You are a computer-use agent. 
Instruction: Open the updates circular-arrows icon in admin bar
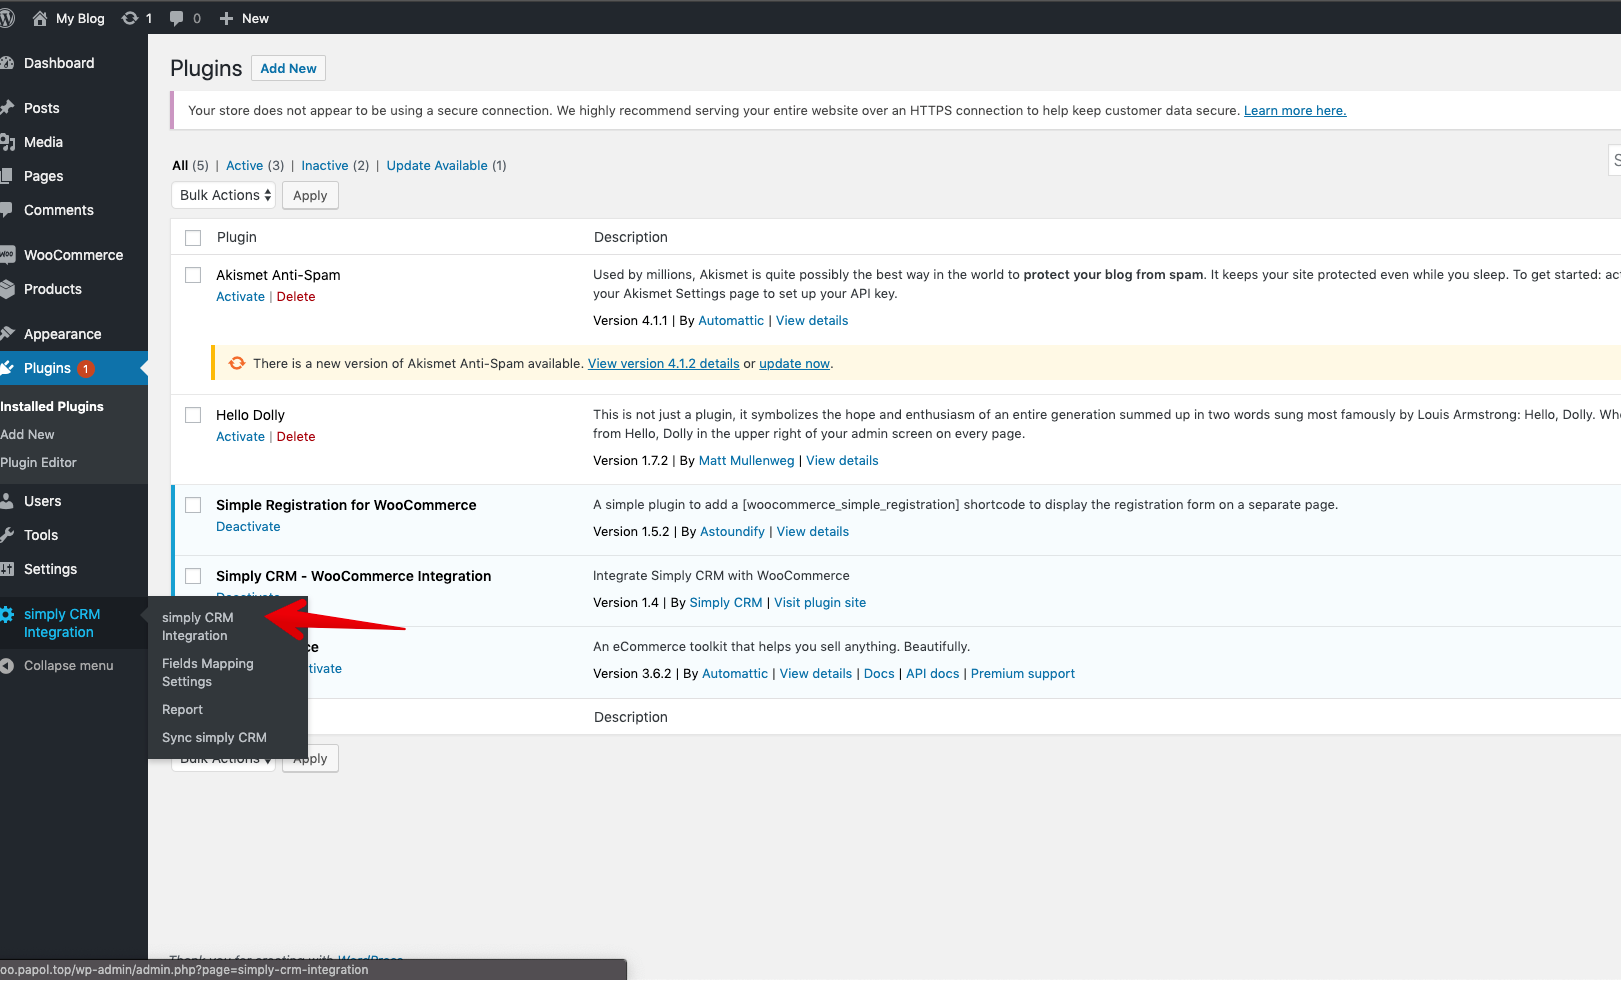[130, 18]
